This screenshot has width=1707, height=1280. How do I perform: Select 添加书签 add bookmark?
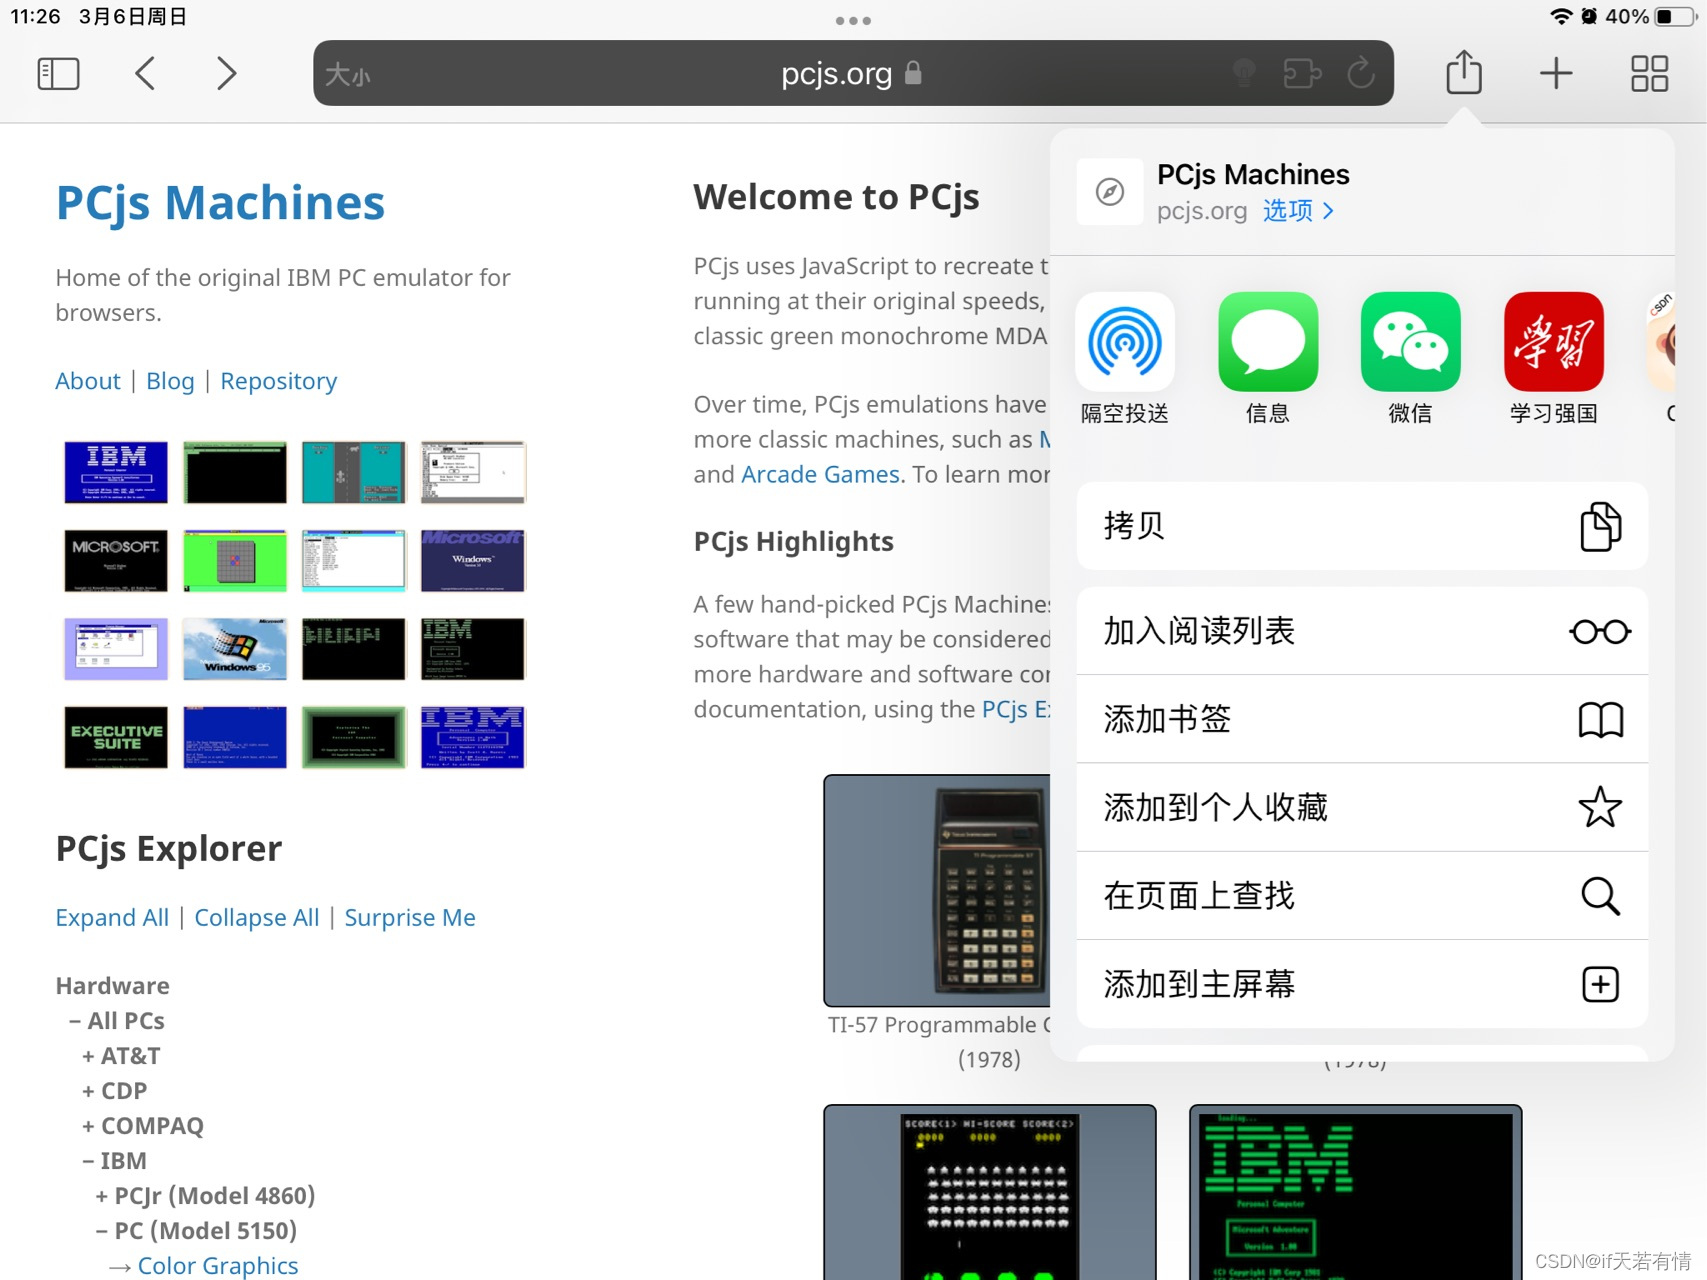tap(1362, 719)
